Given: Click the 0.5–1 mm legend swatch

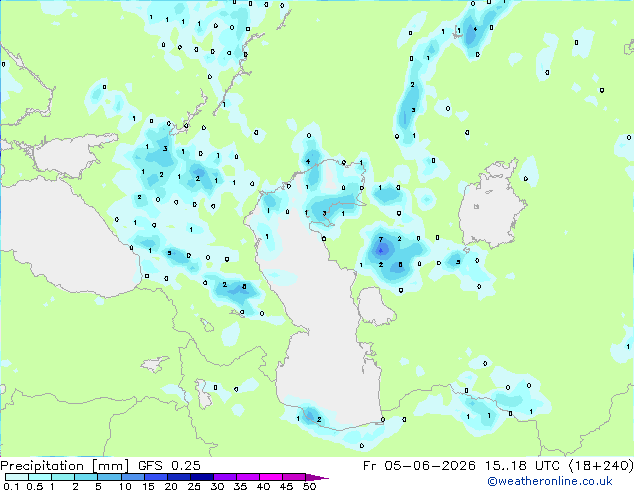Looking at the screenshot, I should point(40,477).
